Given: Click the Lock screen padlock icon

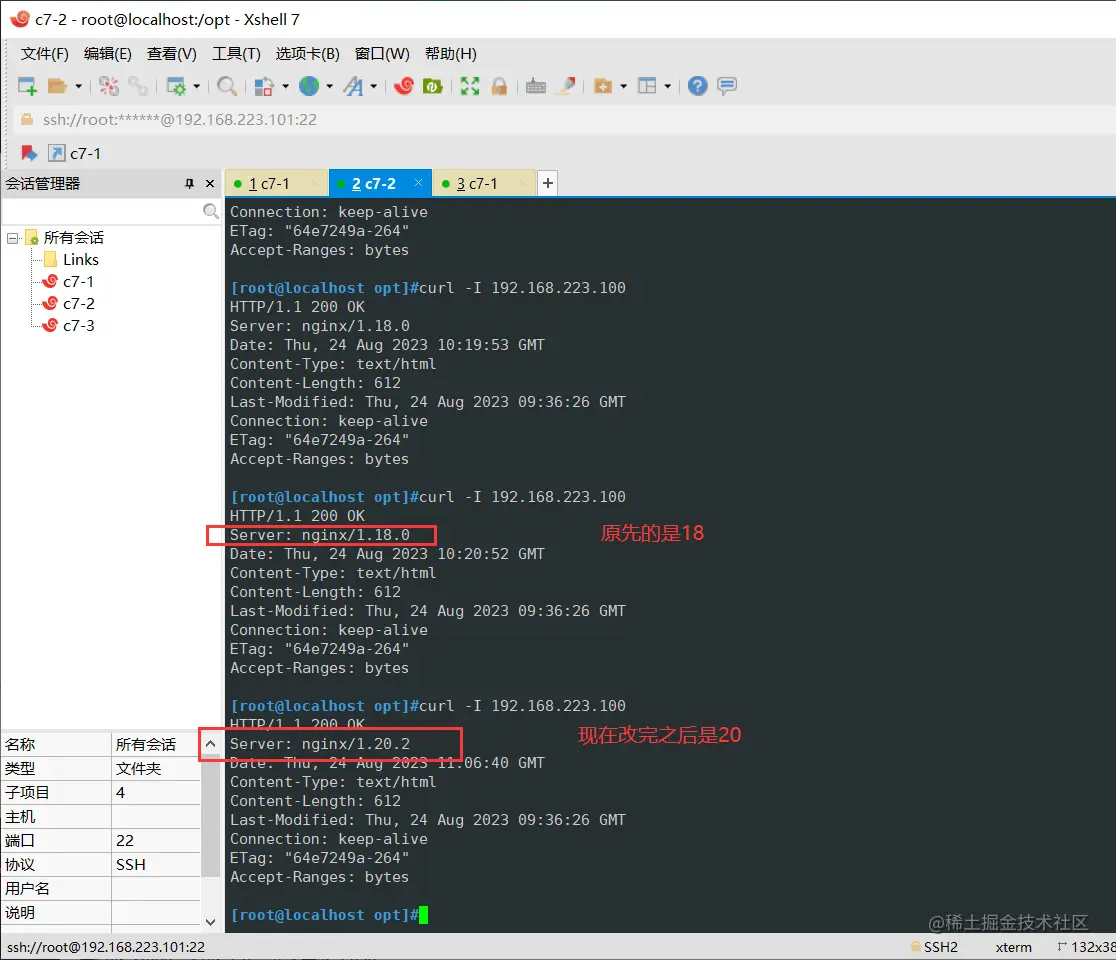Looking at the screenshot, I should click(x=500, y=86).
